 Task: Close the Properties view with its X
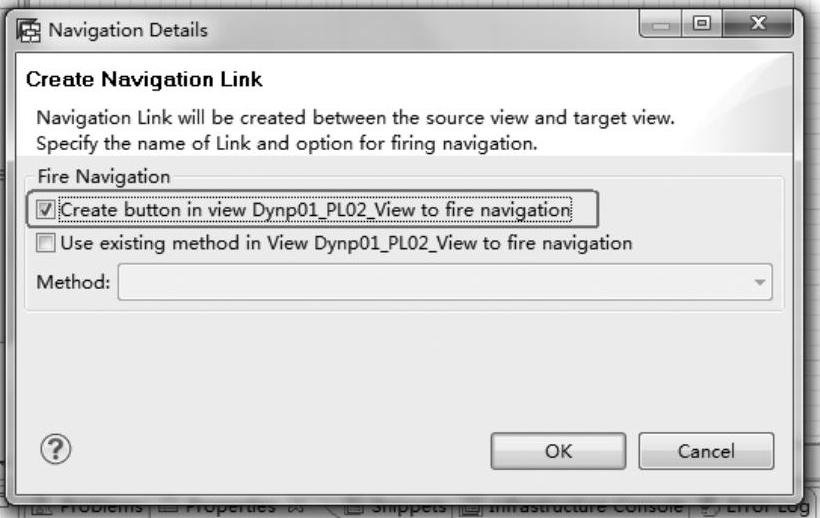(x=295, y=508)
